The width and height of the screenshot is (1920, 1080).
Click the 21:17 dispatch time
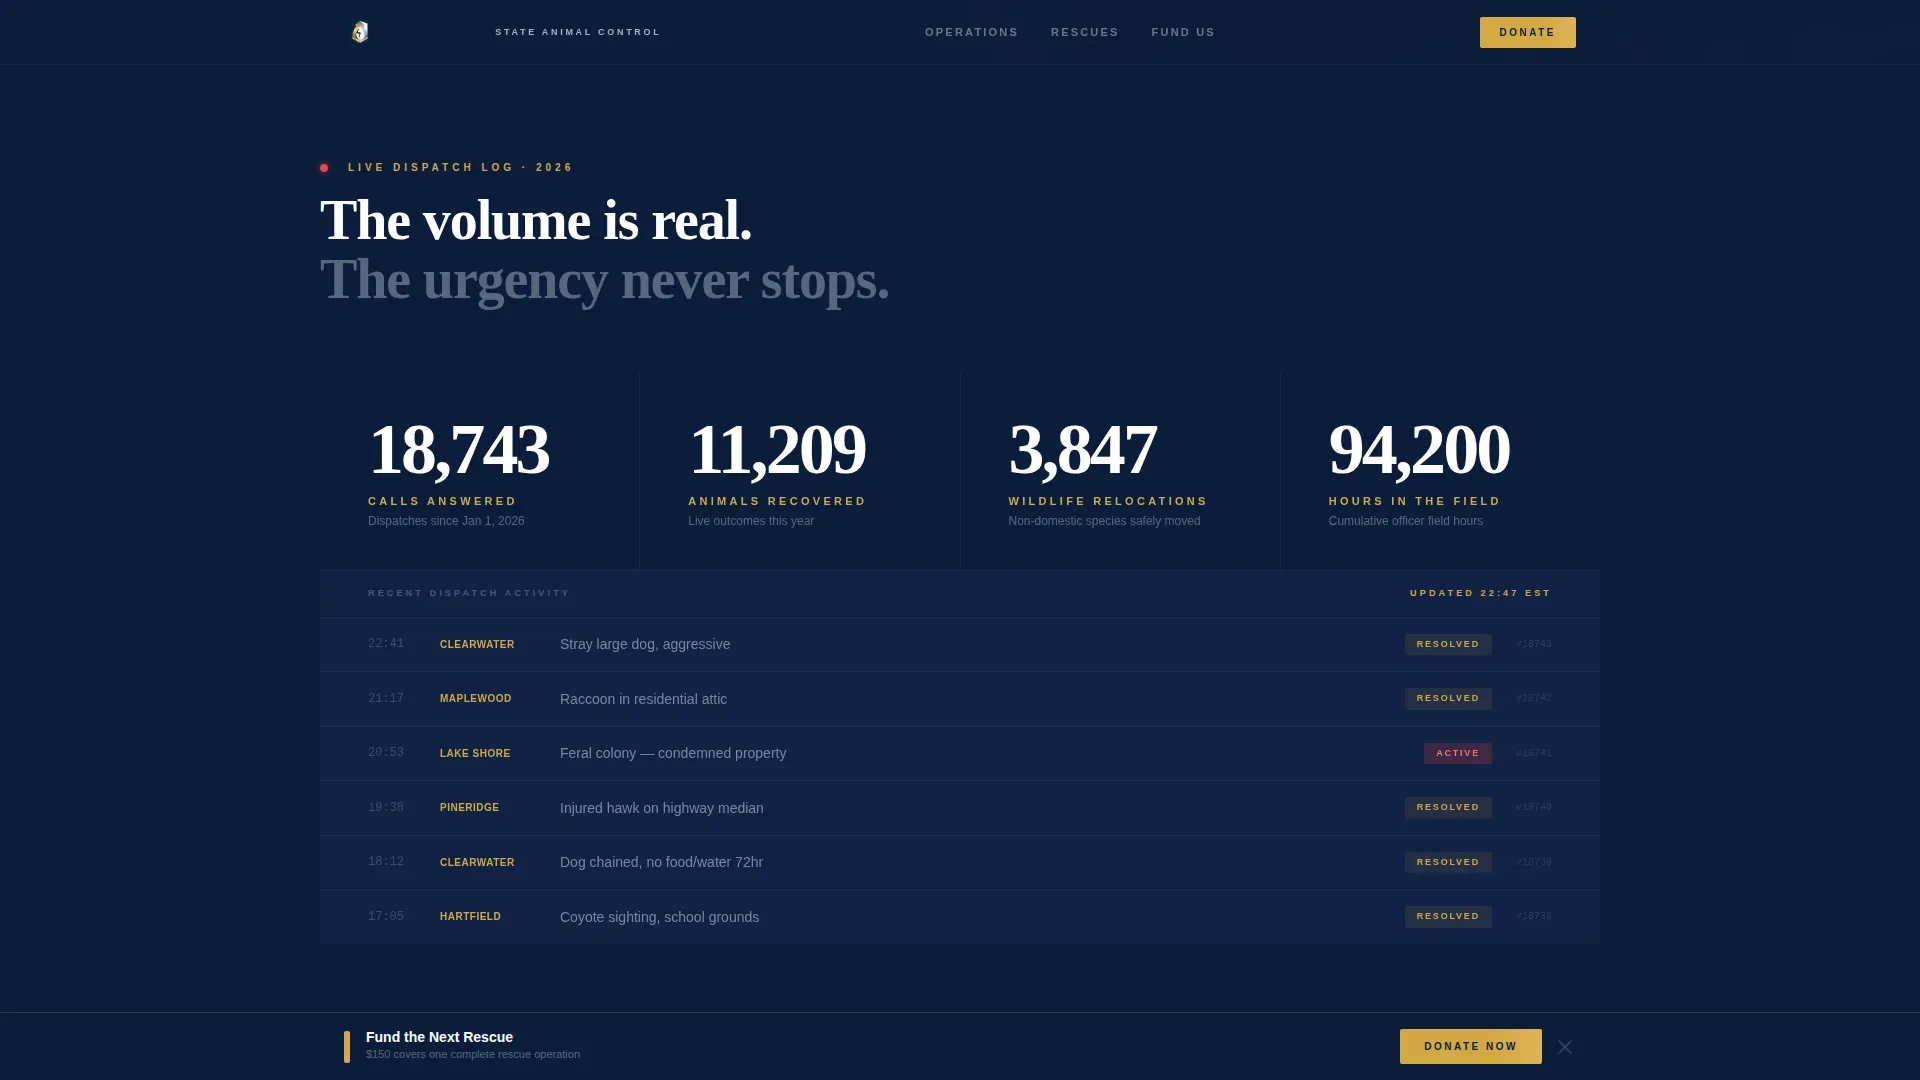[x=386, y=699]
